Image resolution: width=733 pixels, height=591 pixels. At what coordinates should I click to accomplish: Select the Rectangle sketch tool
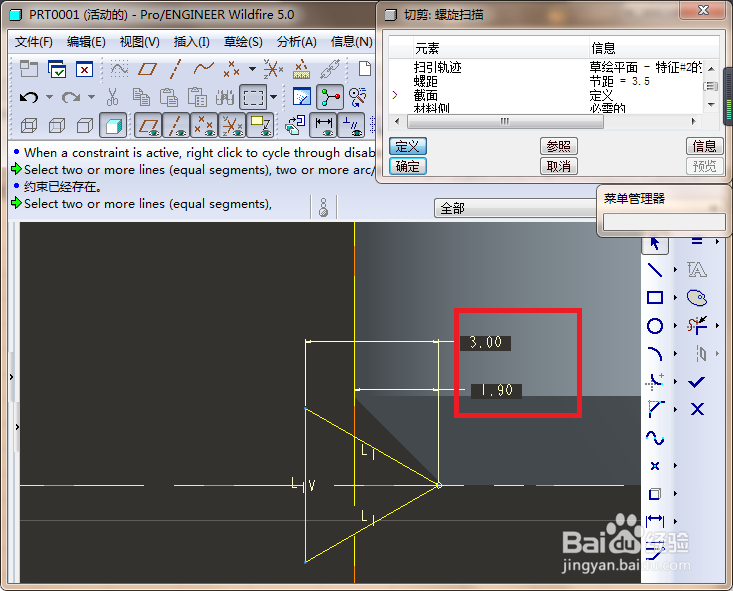(x=654, y=298)
